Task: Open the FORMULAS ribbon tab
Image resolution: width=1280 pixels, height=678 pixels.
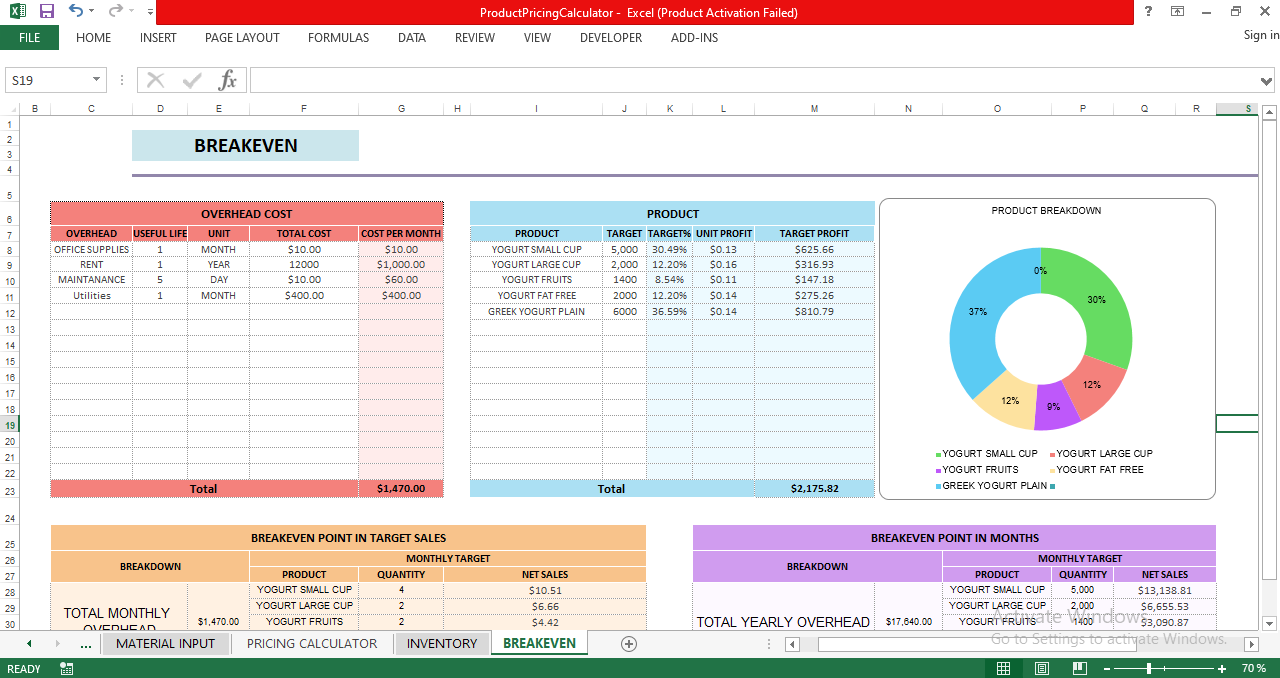Action: coord(338,37)
